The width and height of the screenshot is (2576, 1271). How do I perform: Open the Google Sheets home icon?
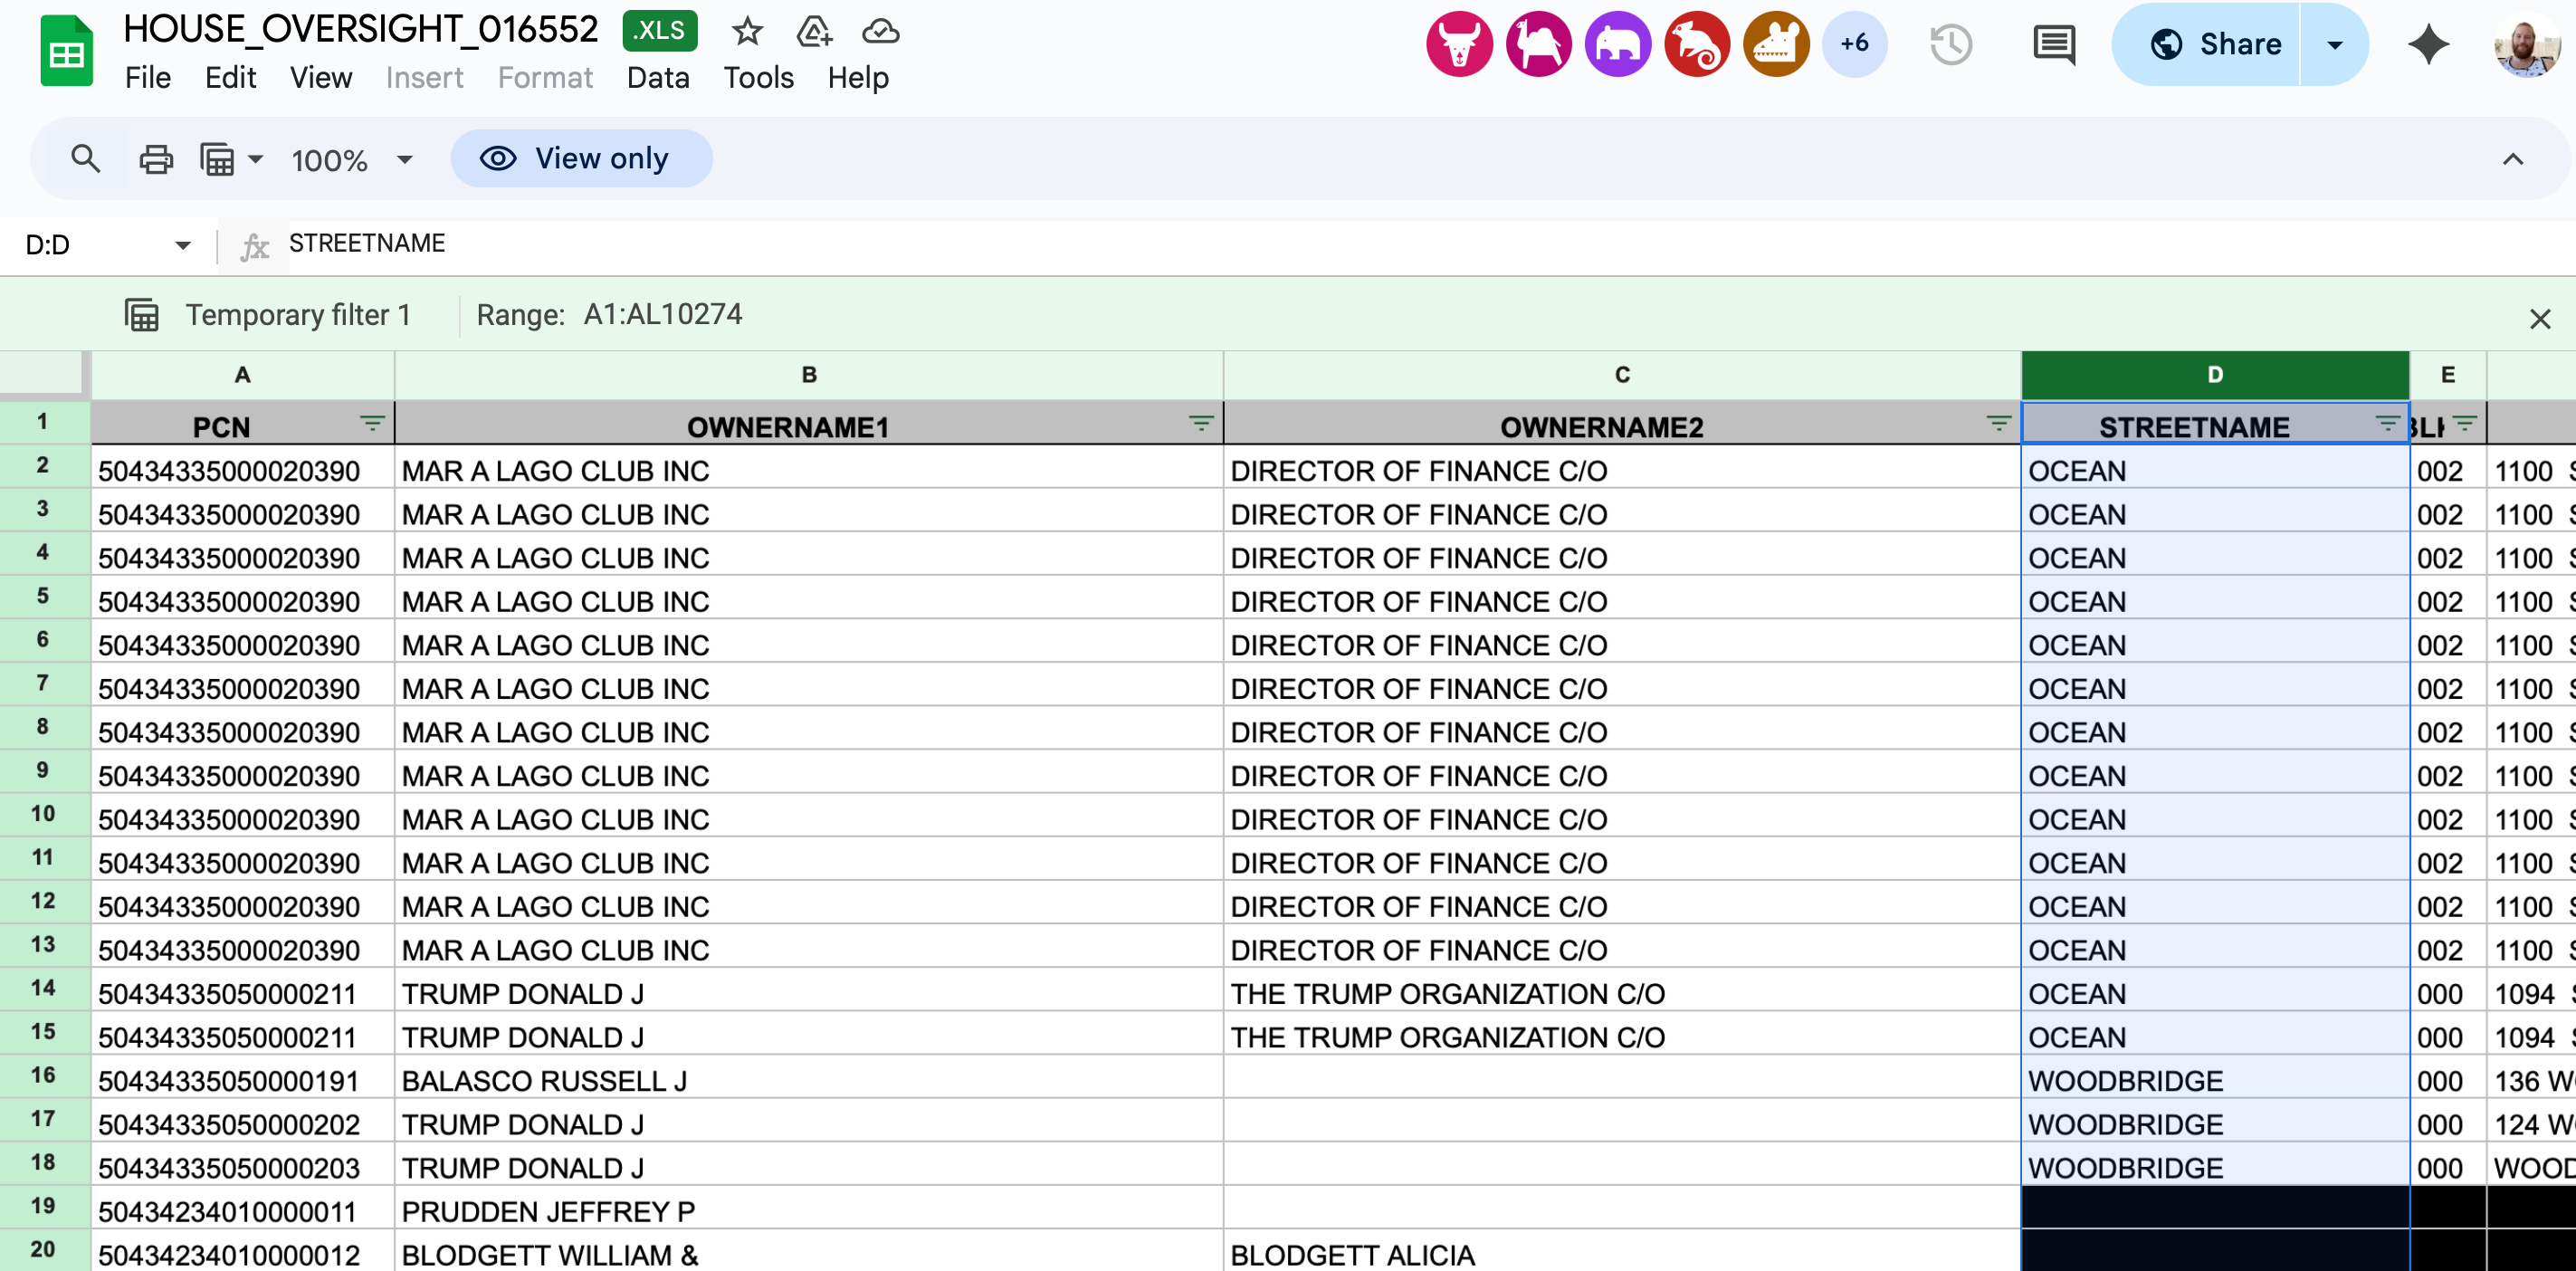coord(66,51)
